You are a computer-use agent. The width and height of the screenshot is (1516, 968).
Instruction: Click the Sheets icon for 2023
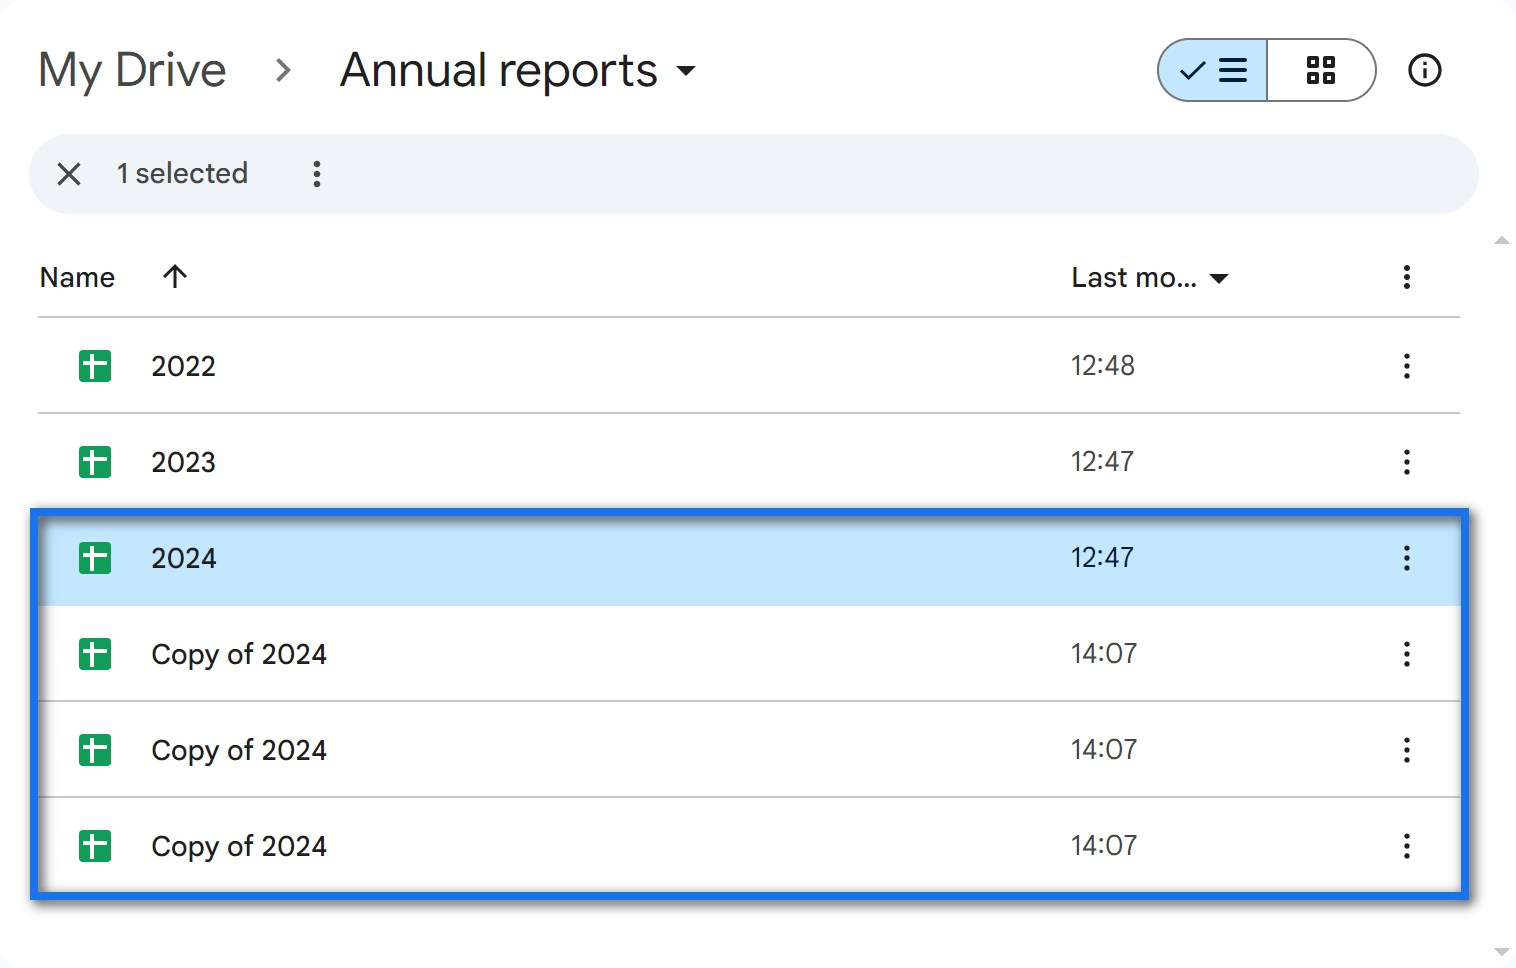click(95, 462)
